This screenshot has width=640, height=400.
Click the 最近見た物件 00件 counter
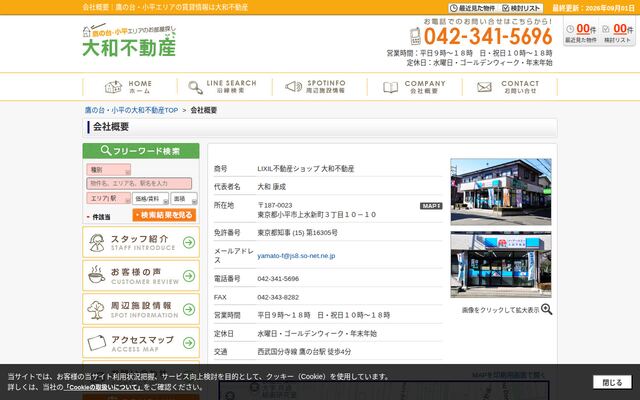click(x=581, y=33)
